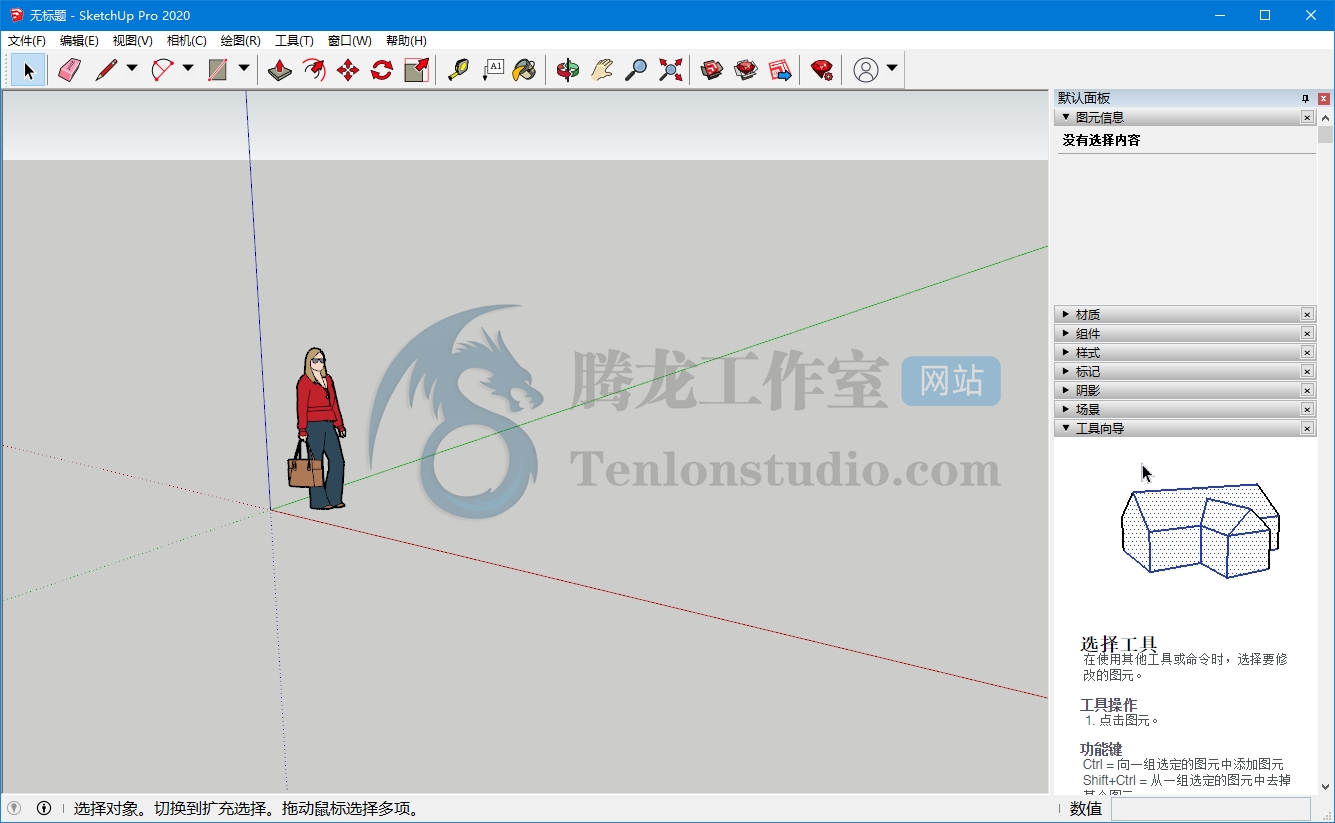The image size is (1335, 823).
Task: Click the user account sign-in icon
Action: (x=866, y=70)
